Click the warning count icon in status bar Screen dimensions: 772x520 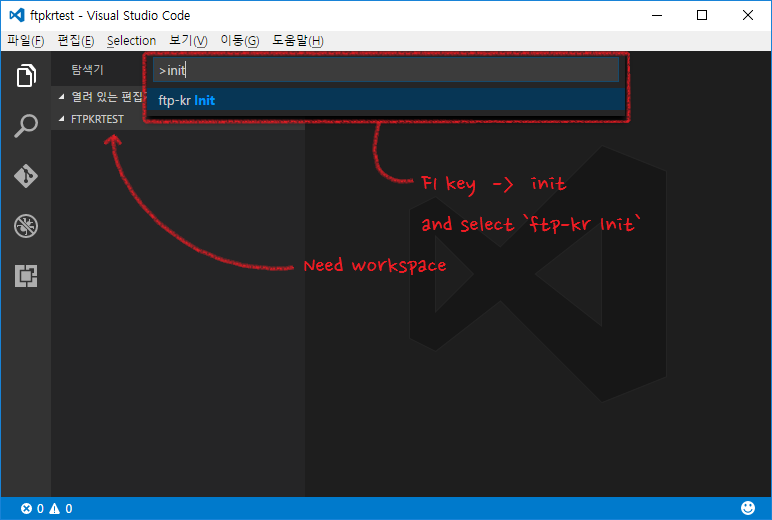click(55, 509)
